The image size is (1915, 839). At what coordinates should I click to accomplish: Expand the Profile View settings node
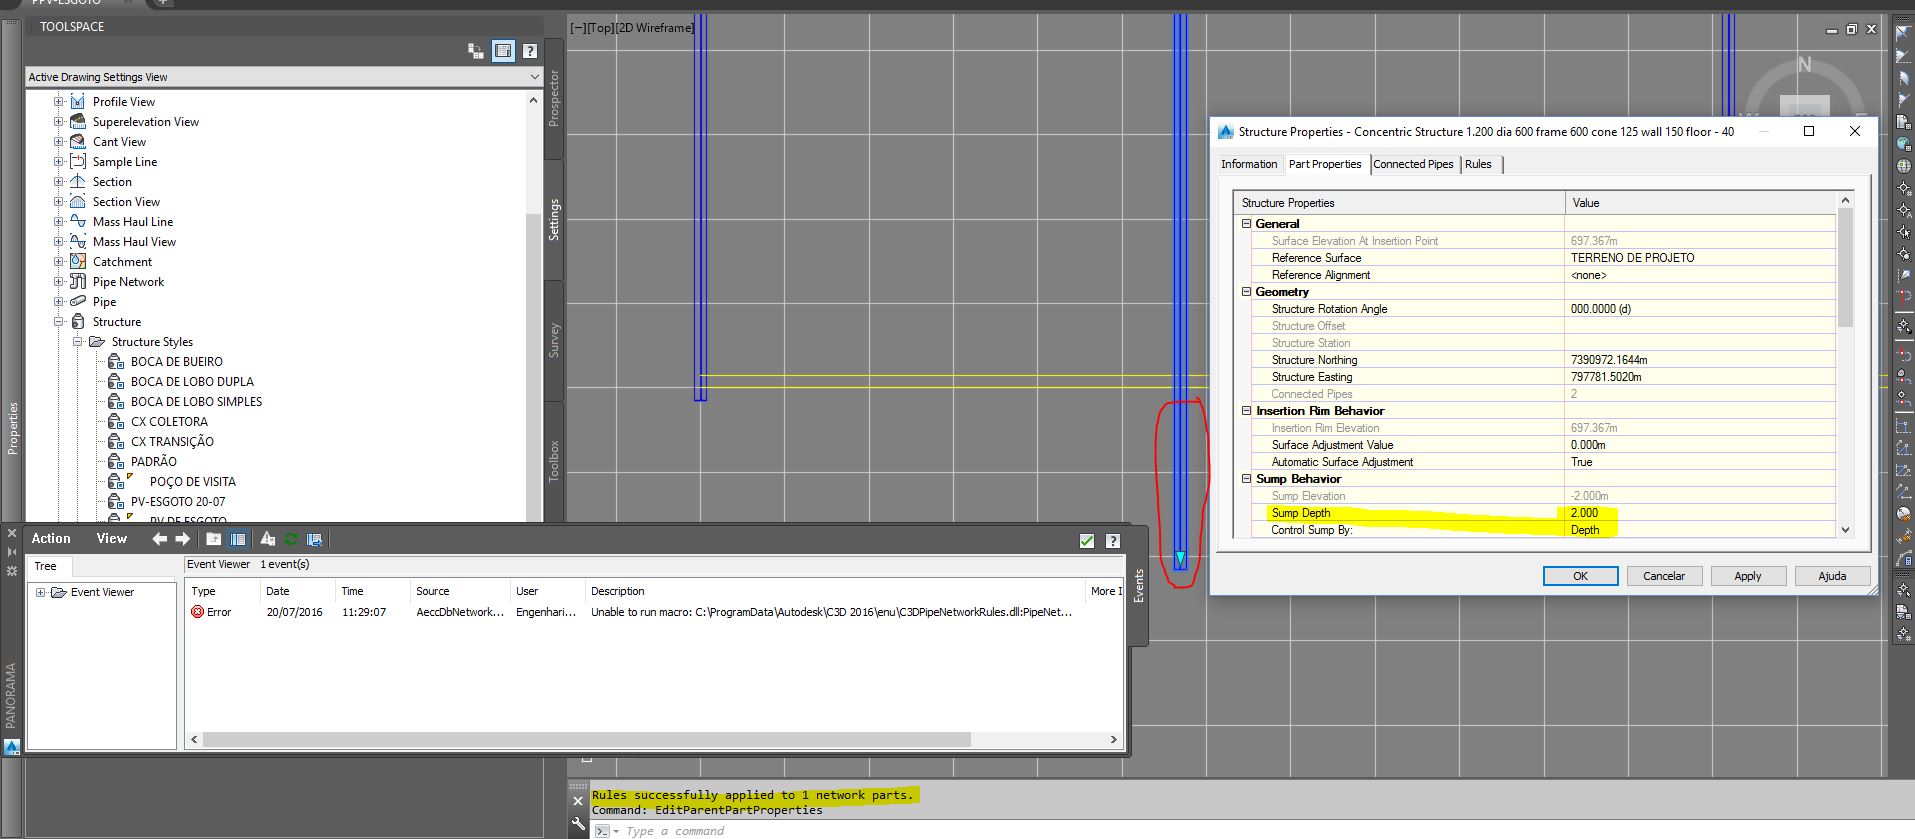pyautogui.click(x=59, y=101)
